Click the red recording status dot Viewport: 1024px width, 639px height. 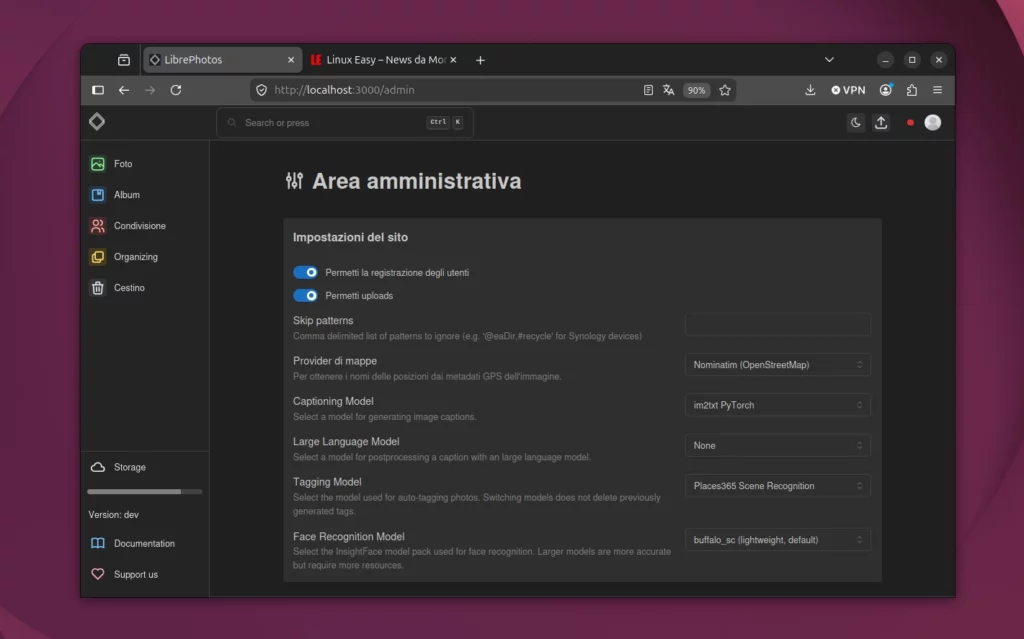(x=910, y=123)
